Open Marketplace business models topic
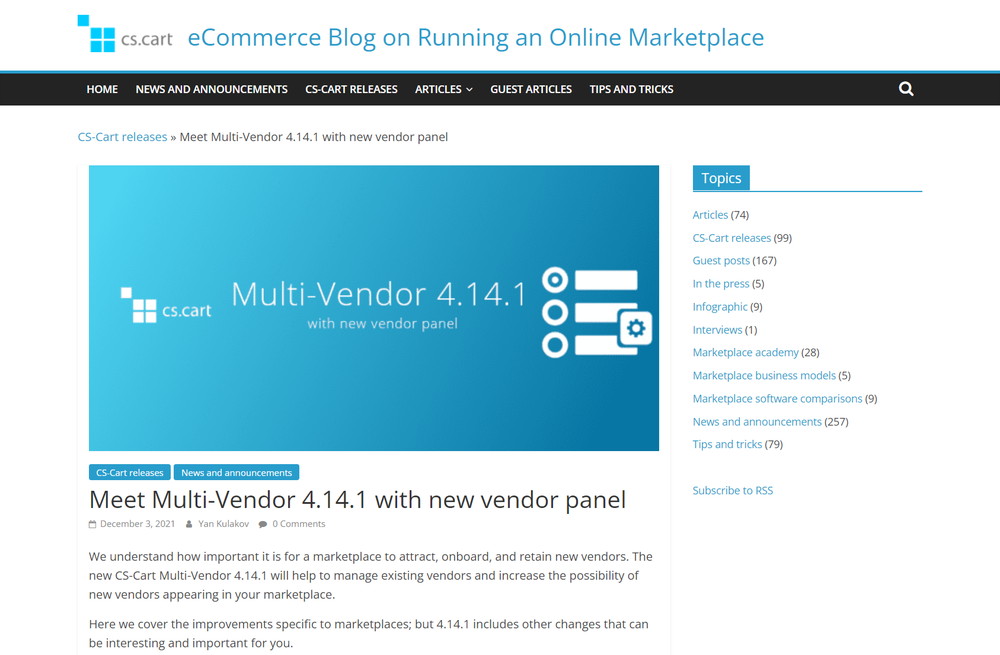The height and width of the screenshot is (655, 1000). 764,376
